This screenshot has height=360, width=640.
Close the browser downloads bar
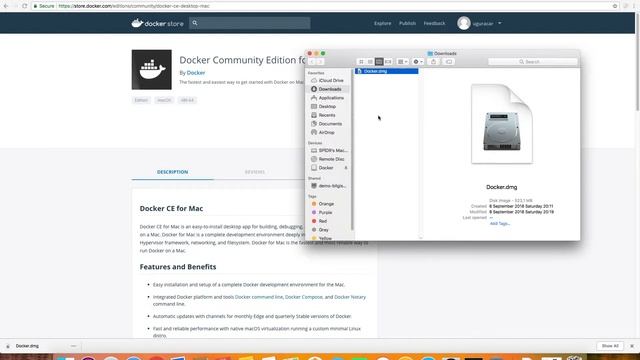[x=632, y=346]
